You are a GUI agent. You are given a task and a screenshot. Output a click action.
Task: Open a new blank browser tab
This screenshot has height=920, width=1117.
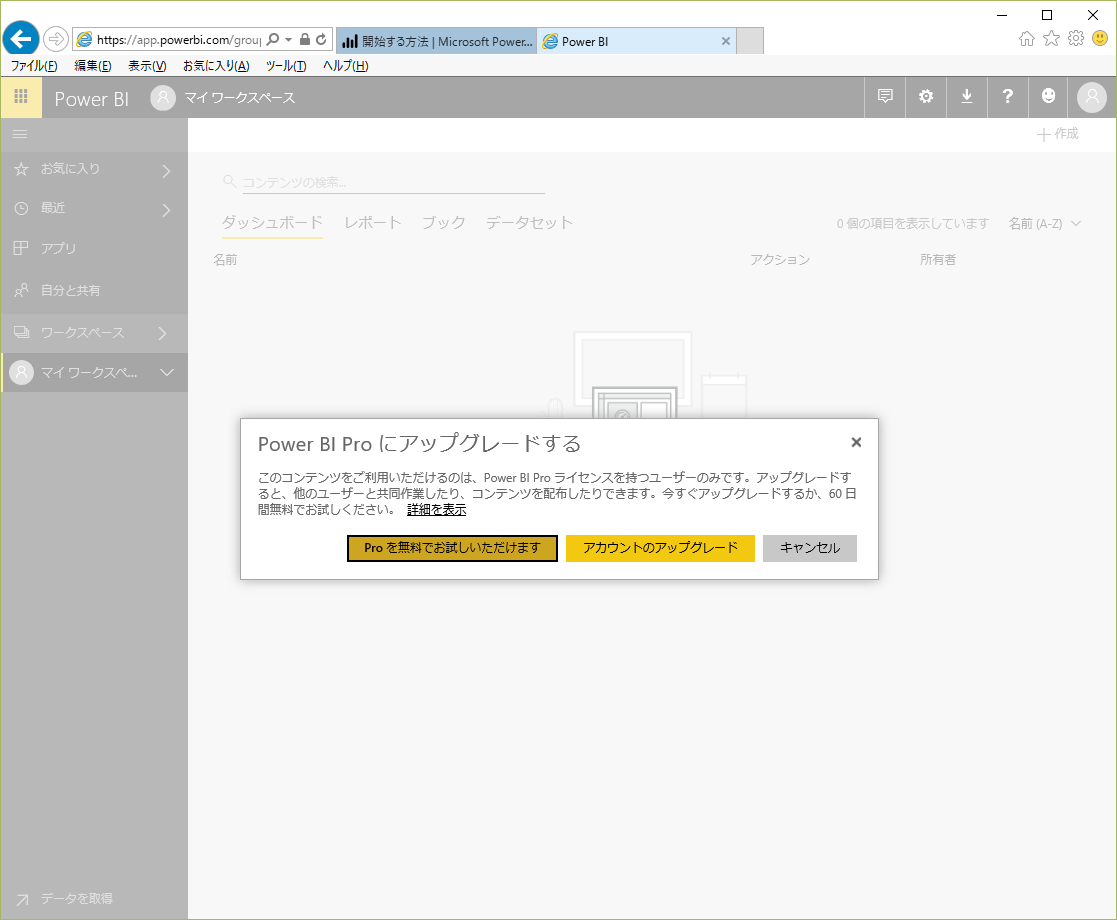(750, 41)
